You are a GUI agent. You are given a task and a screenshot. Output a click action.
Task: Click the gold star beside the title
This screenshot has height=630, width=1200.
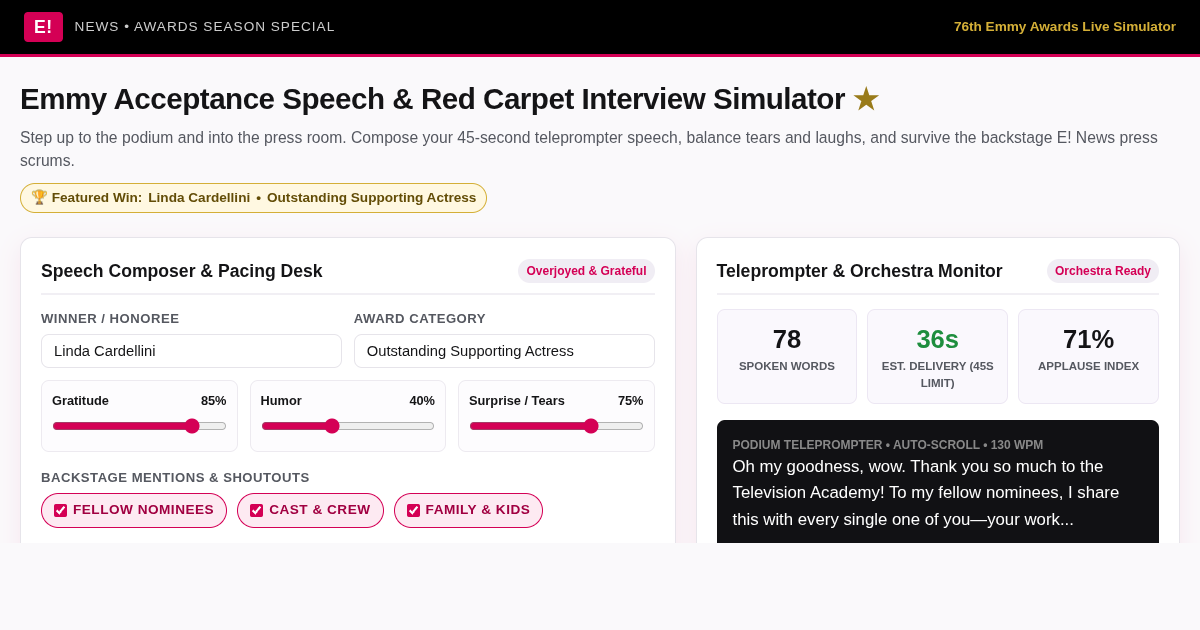coord(866,99)
